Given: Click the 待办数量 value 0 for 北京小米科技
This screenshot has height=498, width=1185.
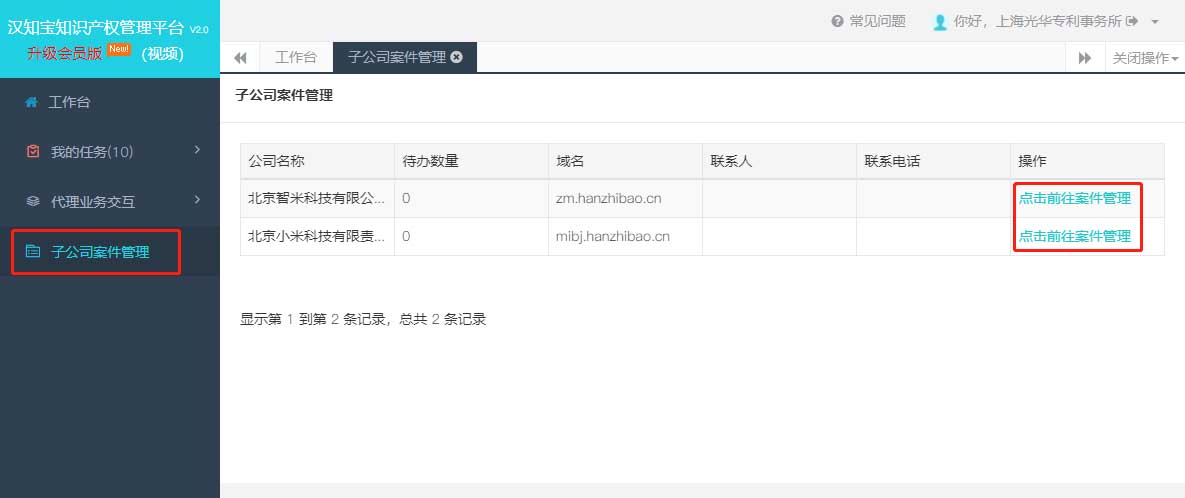Looking at the screenshot, I should [x=407, y=237].
